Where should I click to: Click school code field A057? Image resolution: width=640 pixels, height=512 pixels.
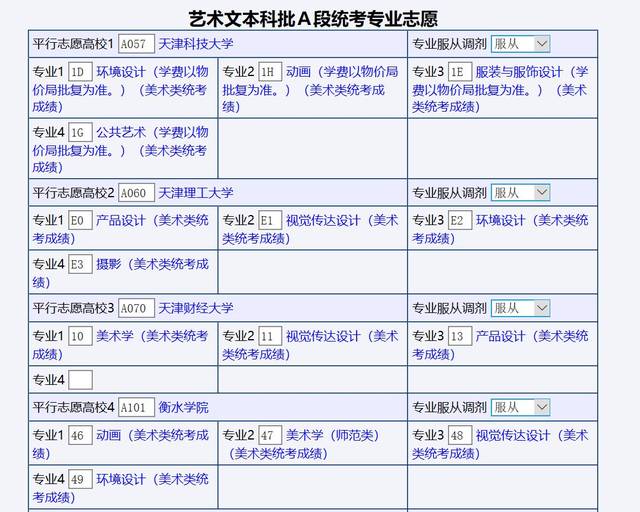pos(136,44)
